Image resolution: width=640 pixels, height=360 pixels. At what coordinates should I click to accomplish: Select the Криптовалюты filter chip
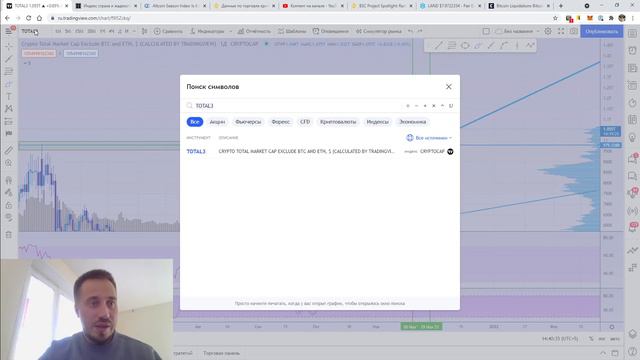338,122
